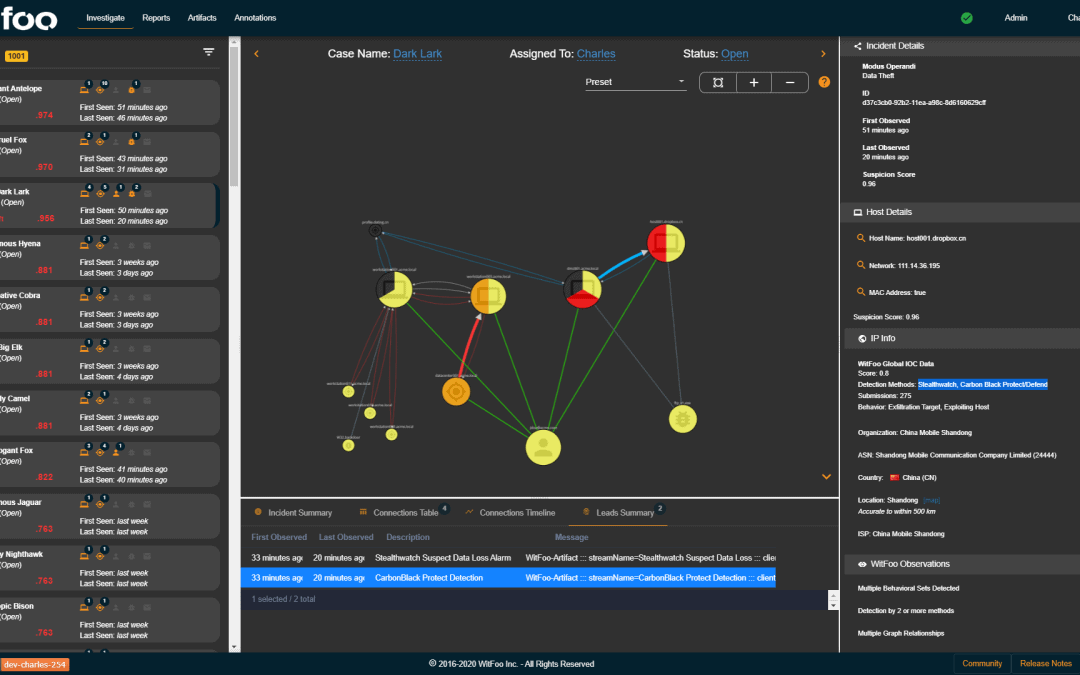Switch to Leads Summary tab

click(x=619, y=512)
